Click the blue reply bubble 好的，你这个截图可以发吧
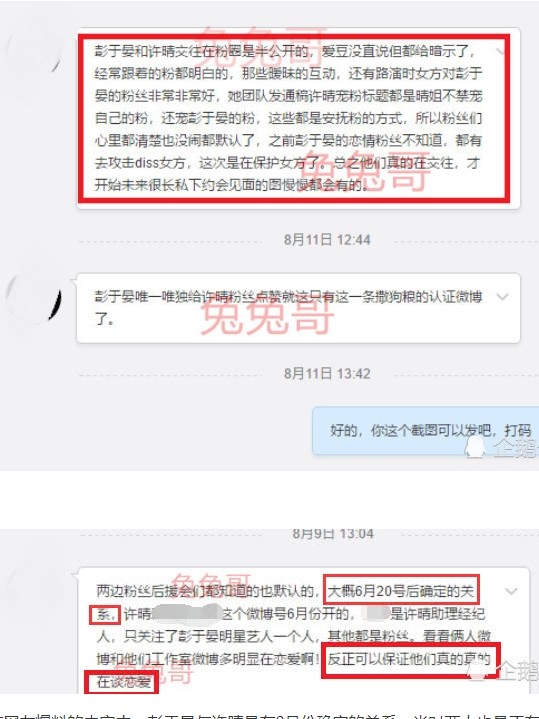The width and height of the screenshot is (539, 719). [x=426, y=431]
